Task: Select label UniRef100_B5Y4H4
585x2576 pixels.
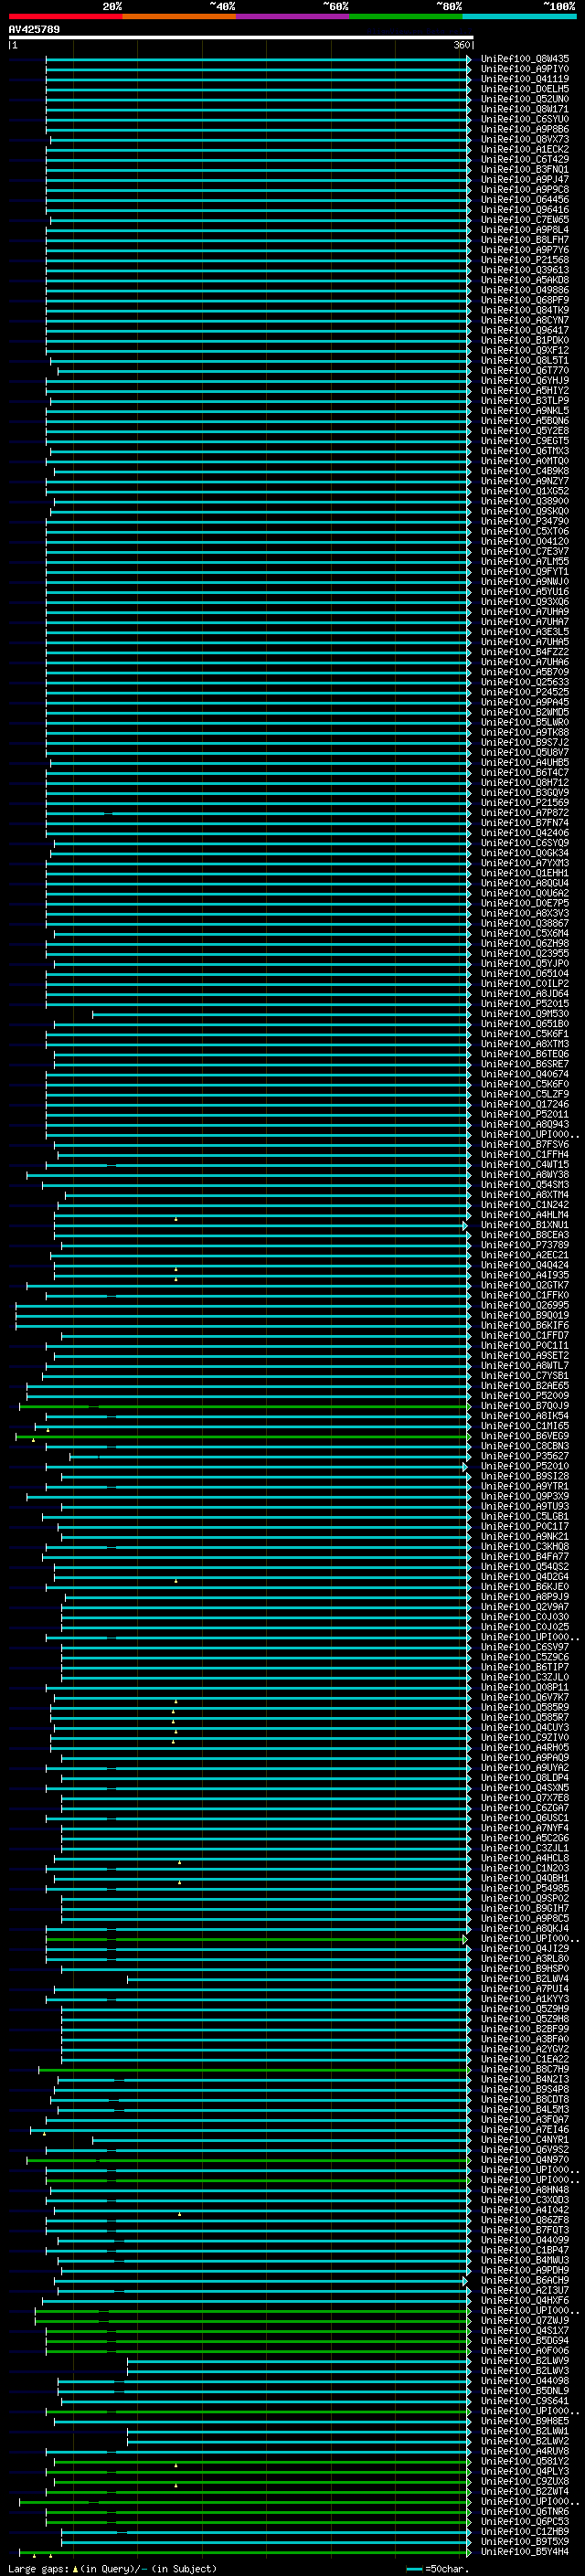Action: (x=524, y=2551)
